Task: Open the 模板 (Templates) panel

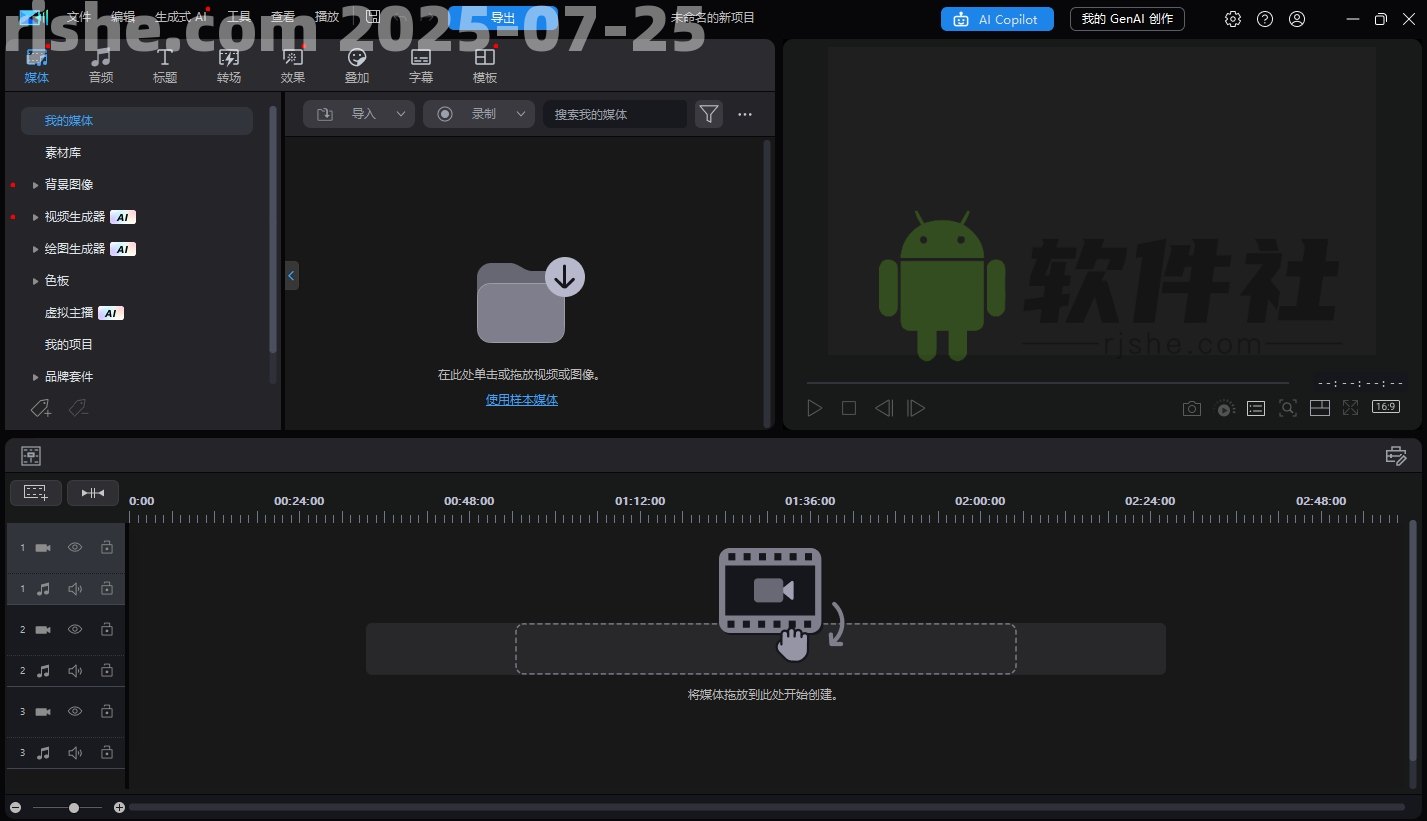Action: 485,63
